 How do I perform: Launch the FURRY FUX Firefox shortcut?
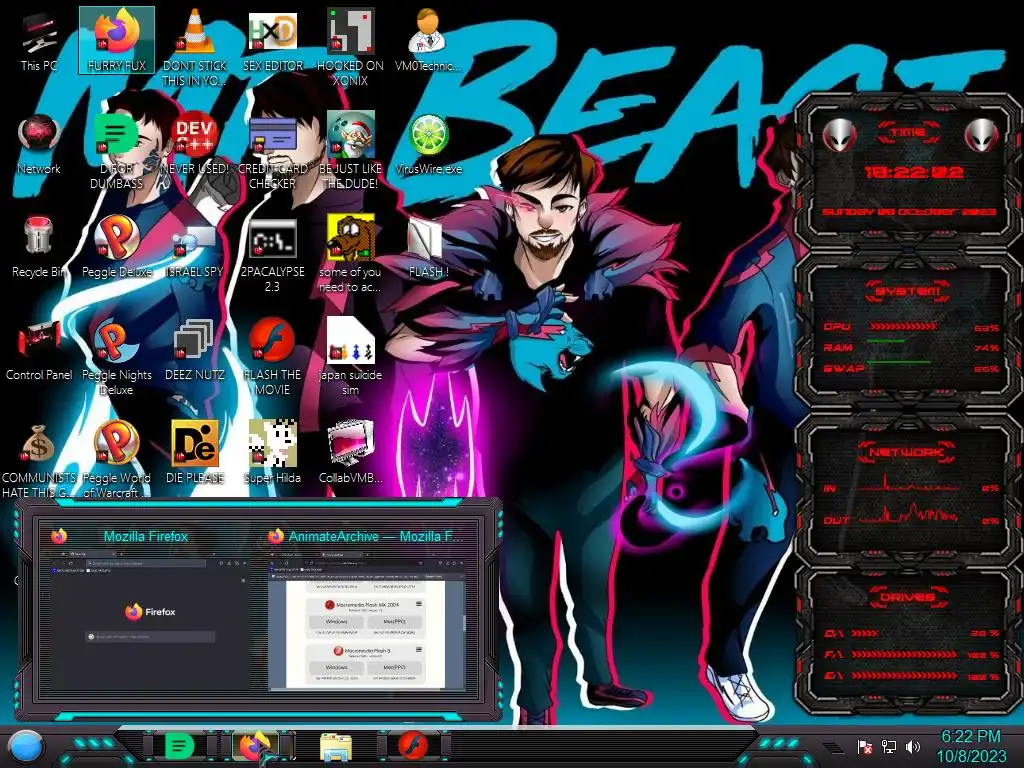117,40
